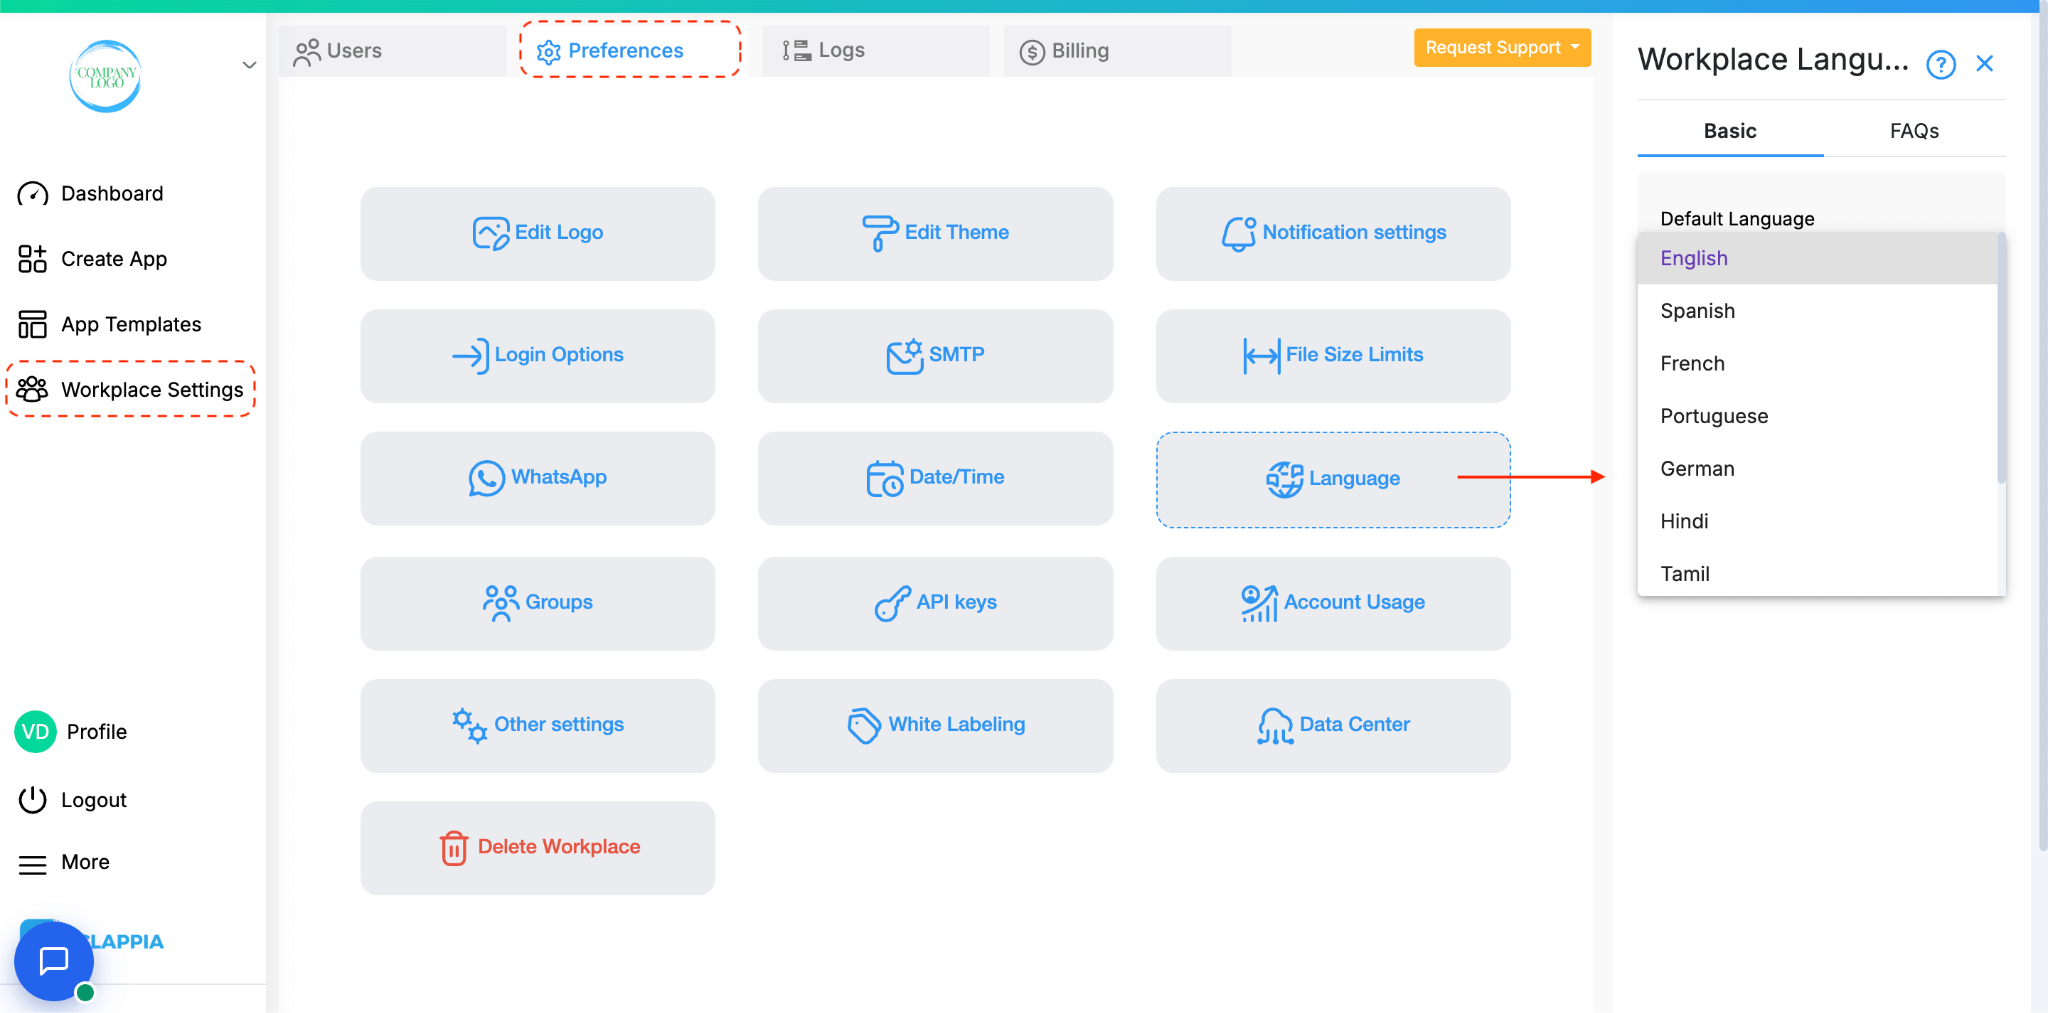Image resolution: width=2048 pixels, height=1013 pixels.
Task: Open the Profile text link
Action: [x=97, y=732]
